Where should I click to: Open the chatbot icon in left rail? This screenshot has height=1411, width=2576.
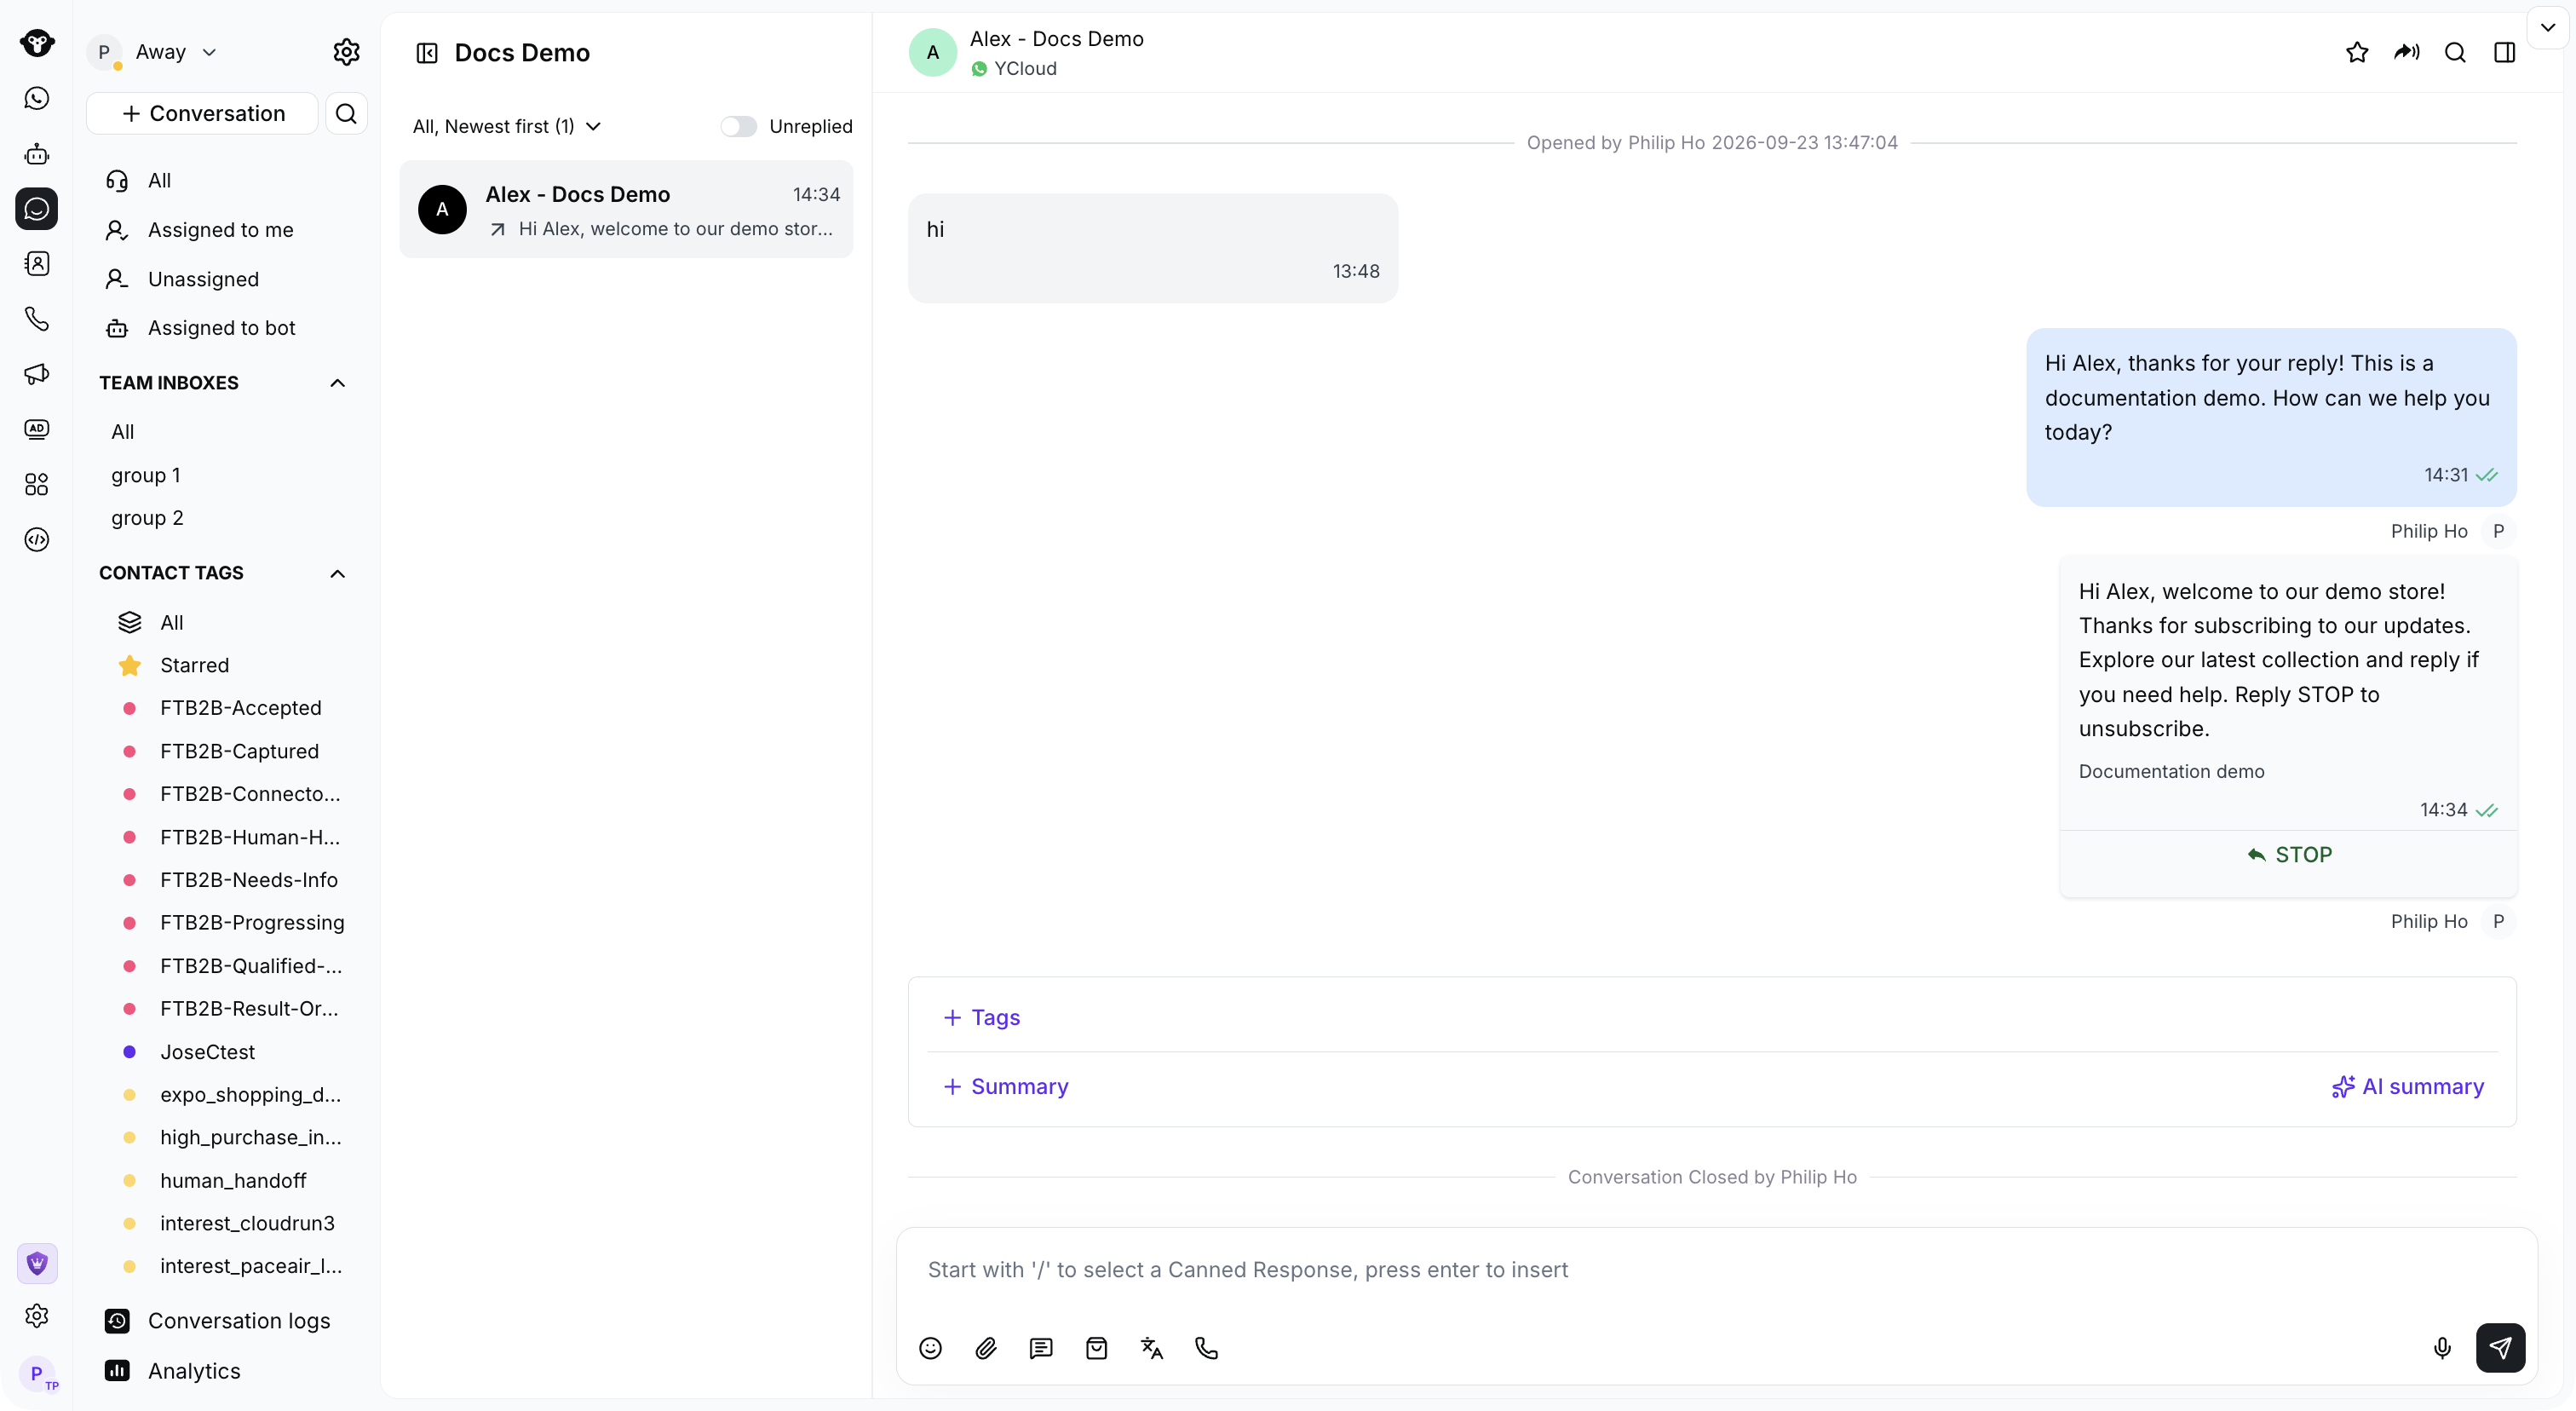pyautogui.click(x=37, y=153)
